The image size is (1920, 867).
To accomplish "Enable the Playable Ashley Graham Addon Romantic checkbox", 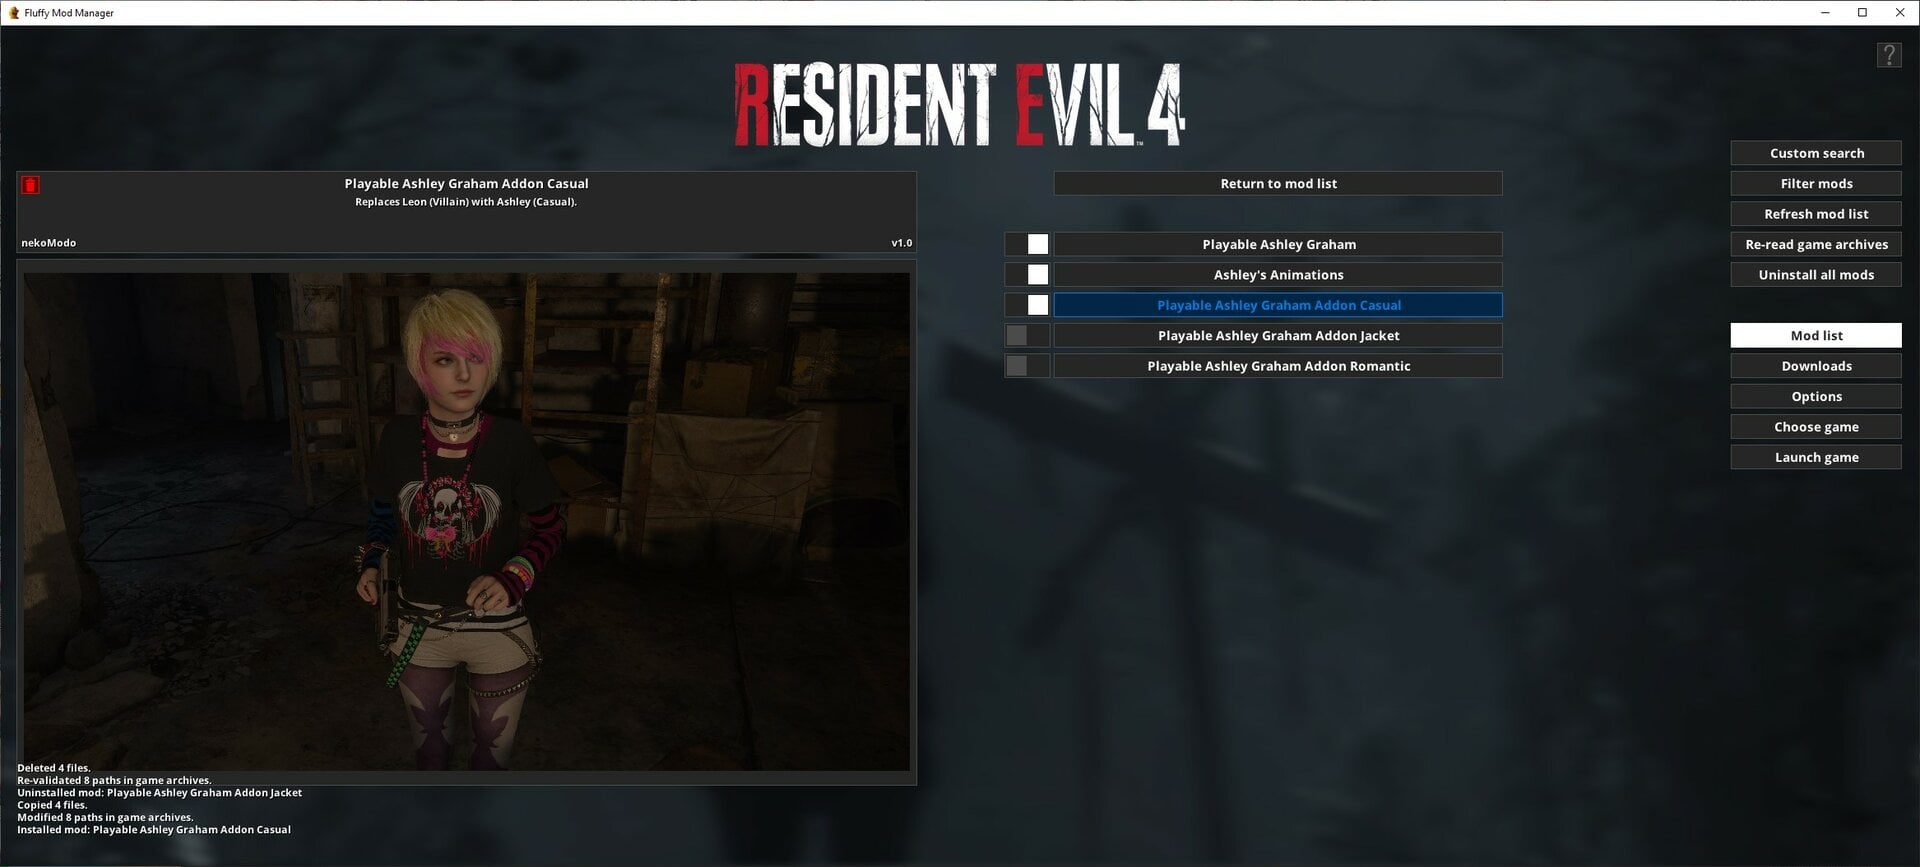I will point(1027,366).
